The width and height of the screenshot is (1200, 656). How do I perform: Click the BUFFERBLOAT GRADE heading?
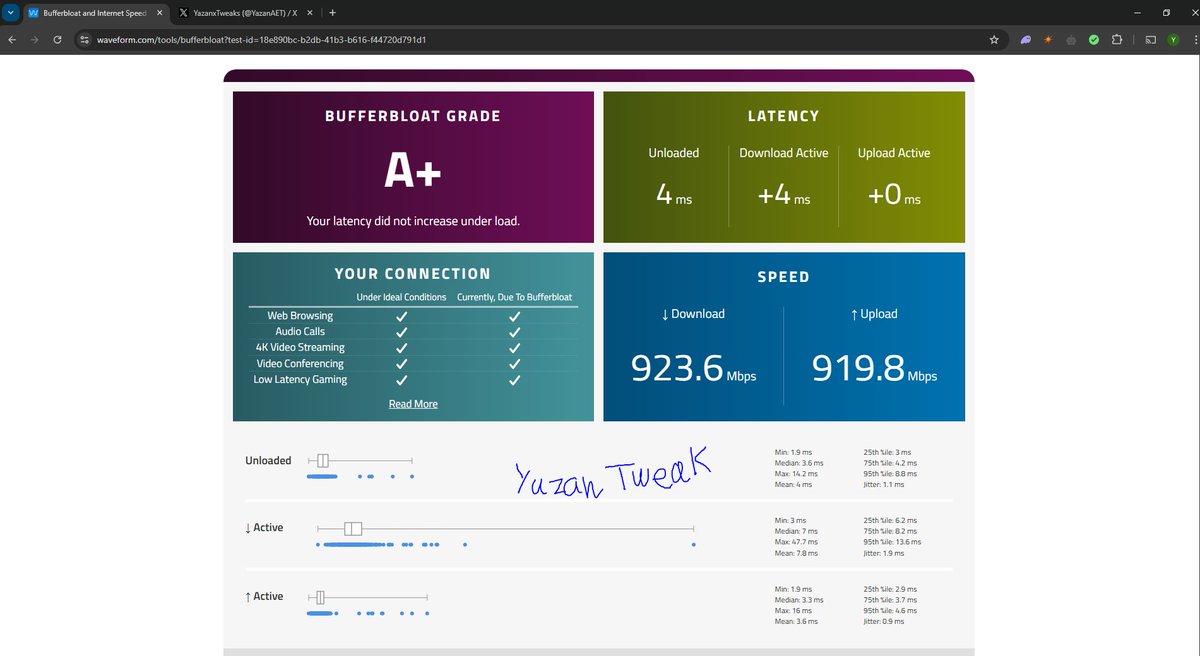click(x=413, y=116)
